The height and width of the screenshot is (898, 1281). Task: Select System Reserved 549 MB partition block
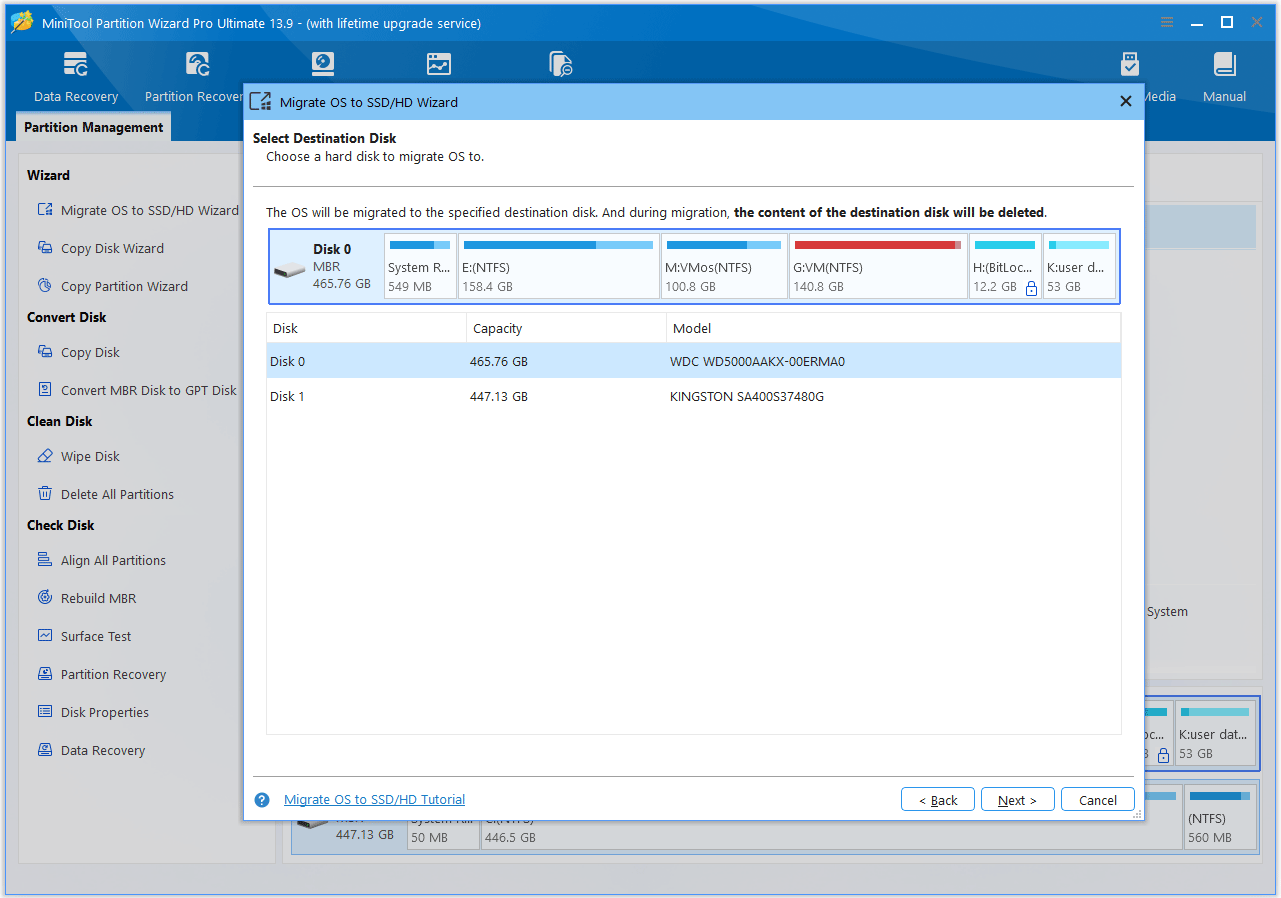coord(420,266)
